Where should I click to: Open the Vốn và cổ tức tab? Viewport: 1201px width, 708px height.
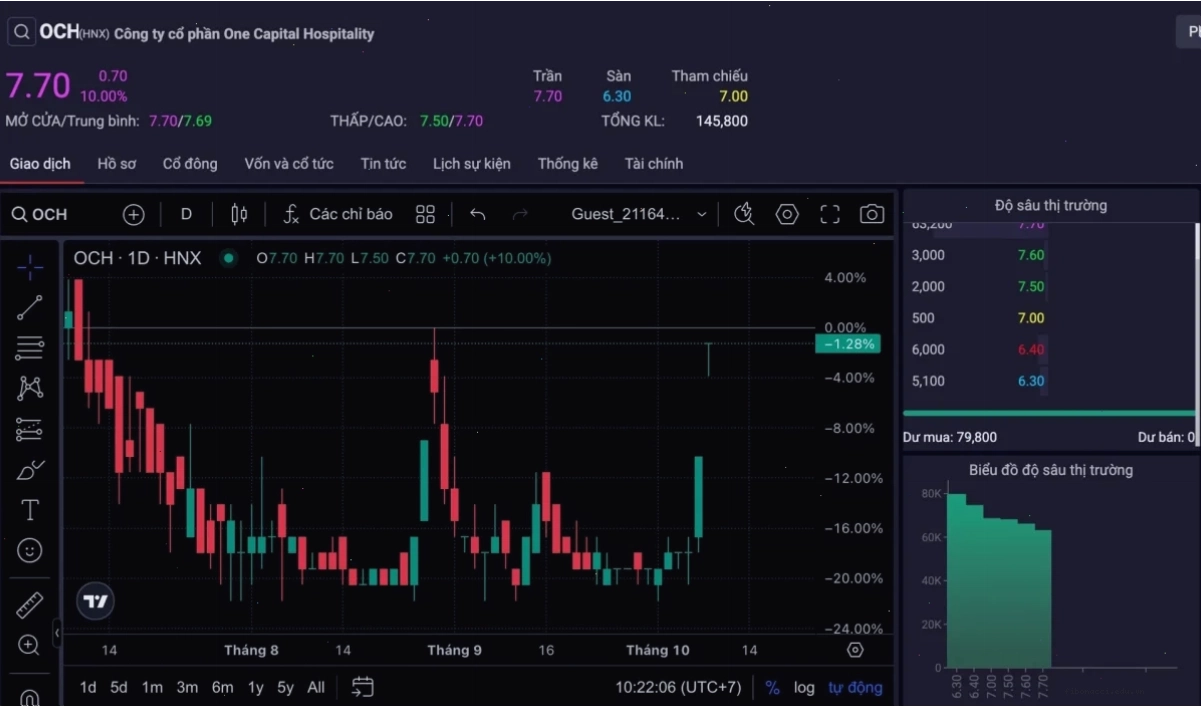(289, 164)
